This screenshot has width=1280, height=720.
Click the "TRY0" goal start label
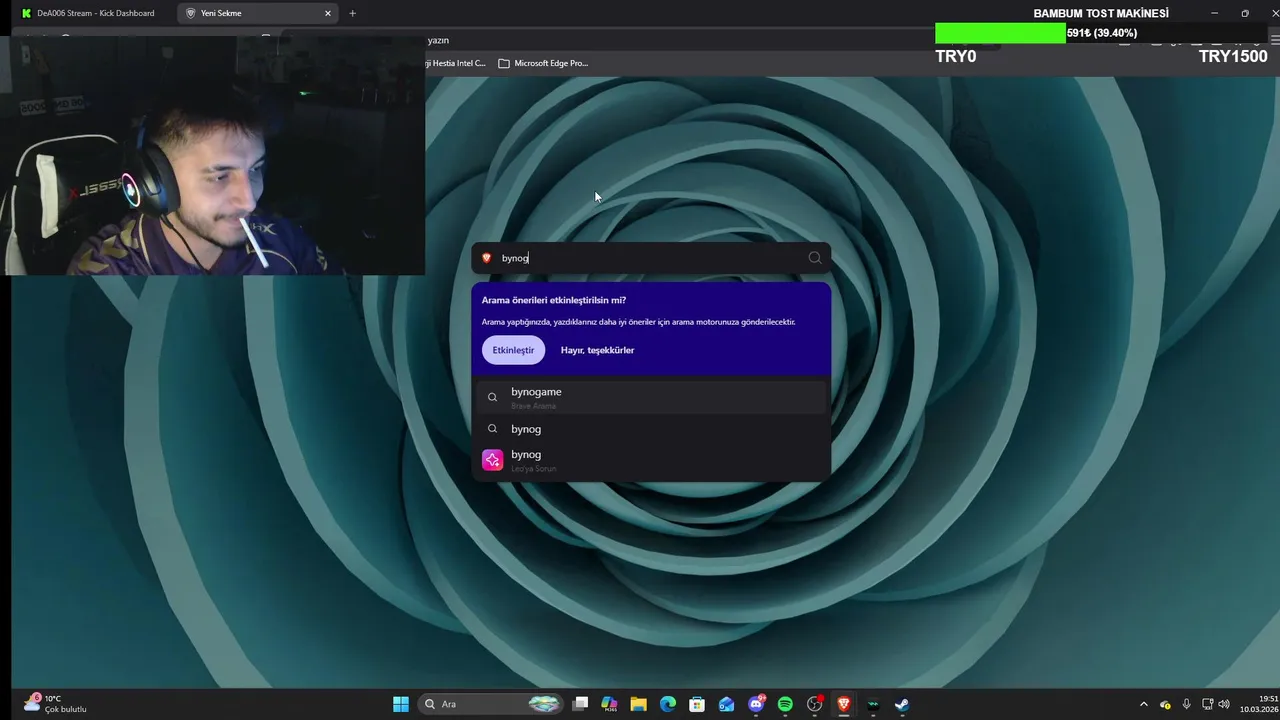(955, 56)
